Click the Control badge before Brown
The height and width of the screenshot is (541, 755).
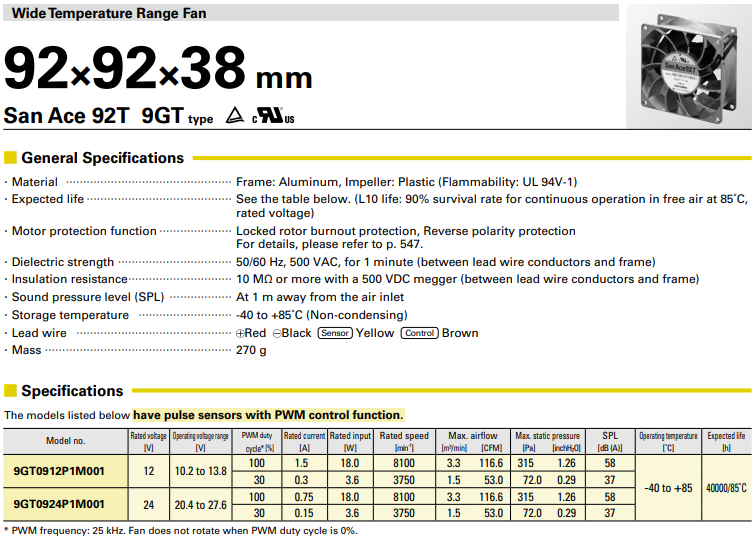(419, 333)
